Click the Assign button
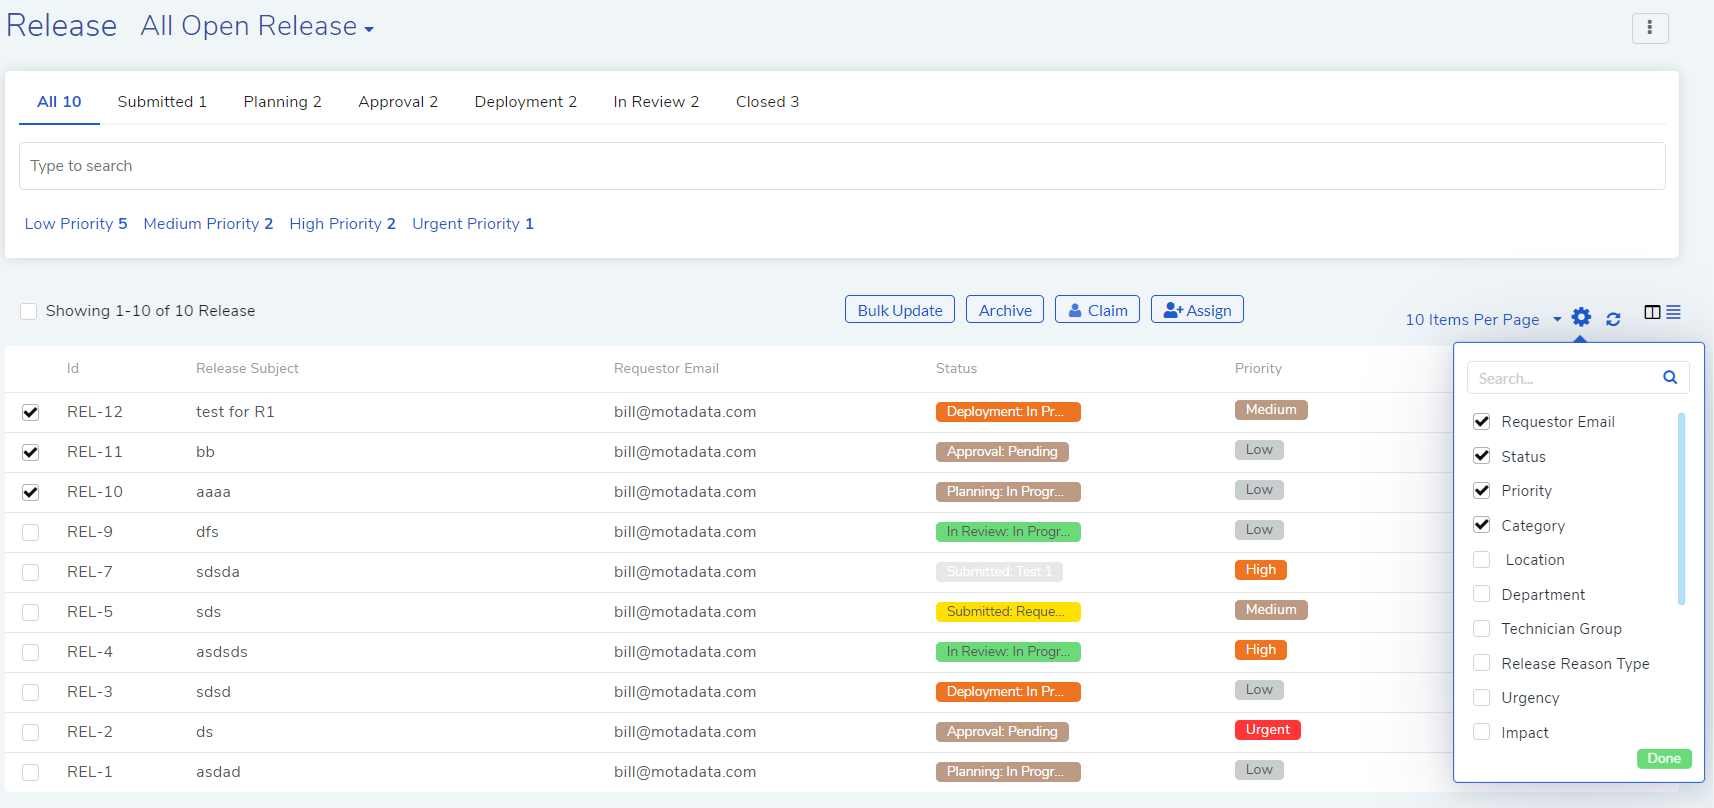The height and width of the screenshot is (808, 1714). pos(1197,310)
